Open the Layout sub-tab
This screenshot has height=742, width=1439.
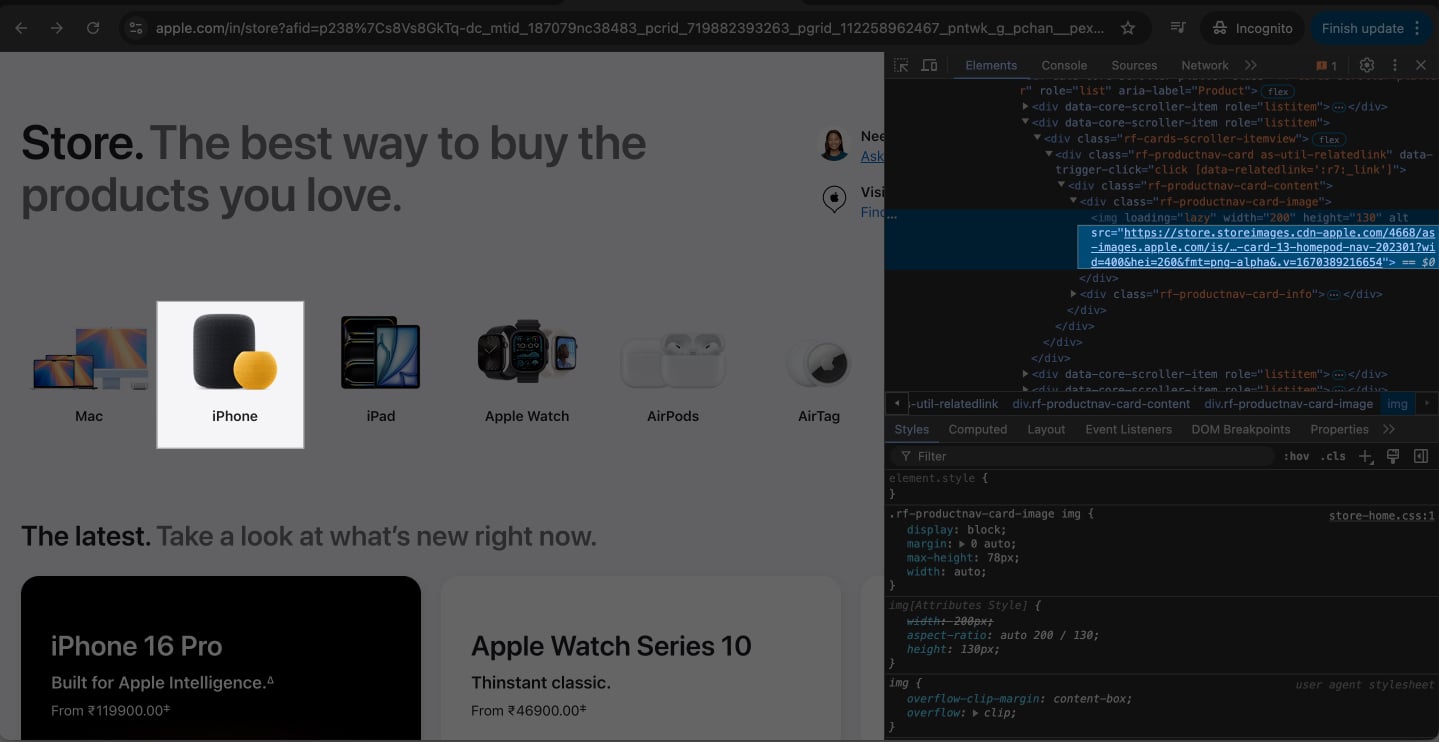point(1046,429)
